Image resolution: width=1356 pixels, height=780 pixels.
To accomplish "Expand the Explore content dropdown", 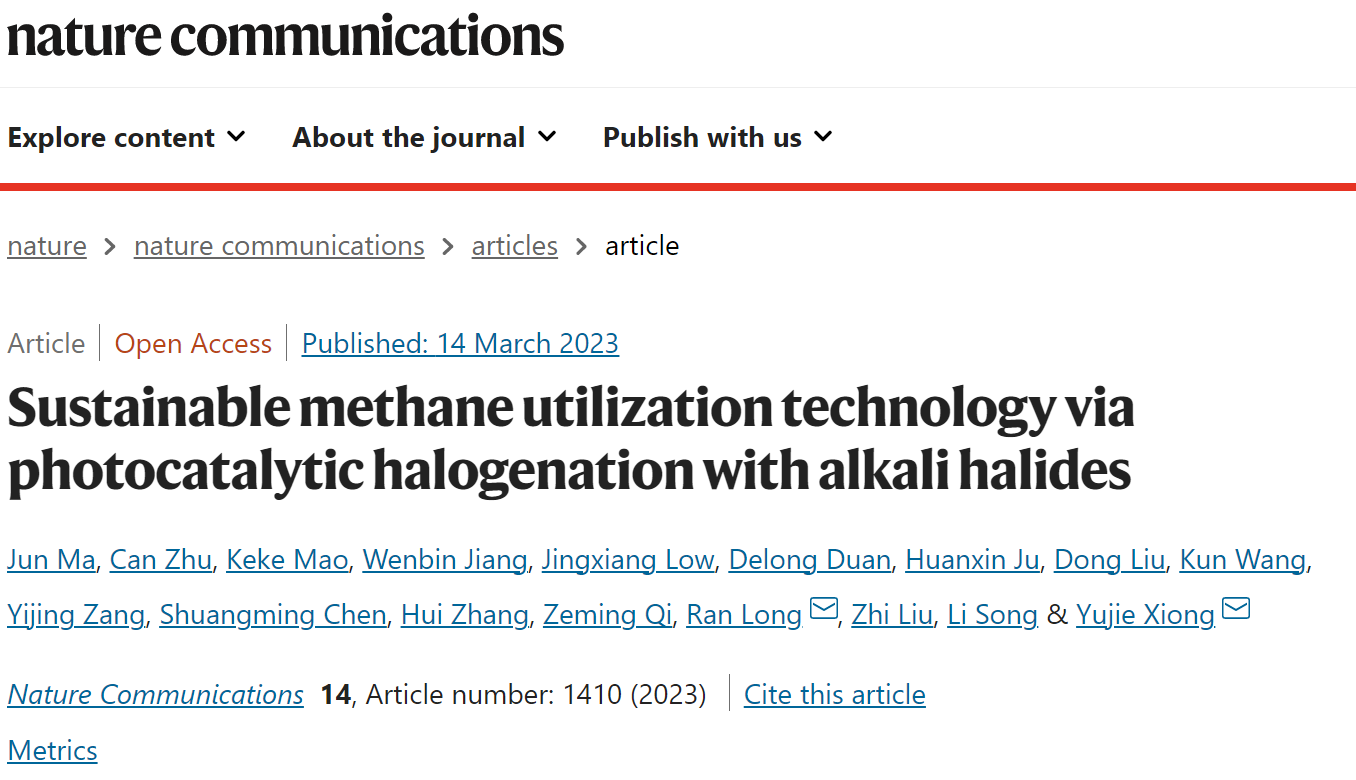I will [126, 137].
